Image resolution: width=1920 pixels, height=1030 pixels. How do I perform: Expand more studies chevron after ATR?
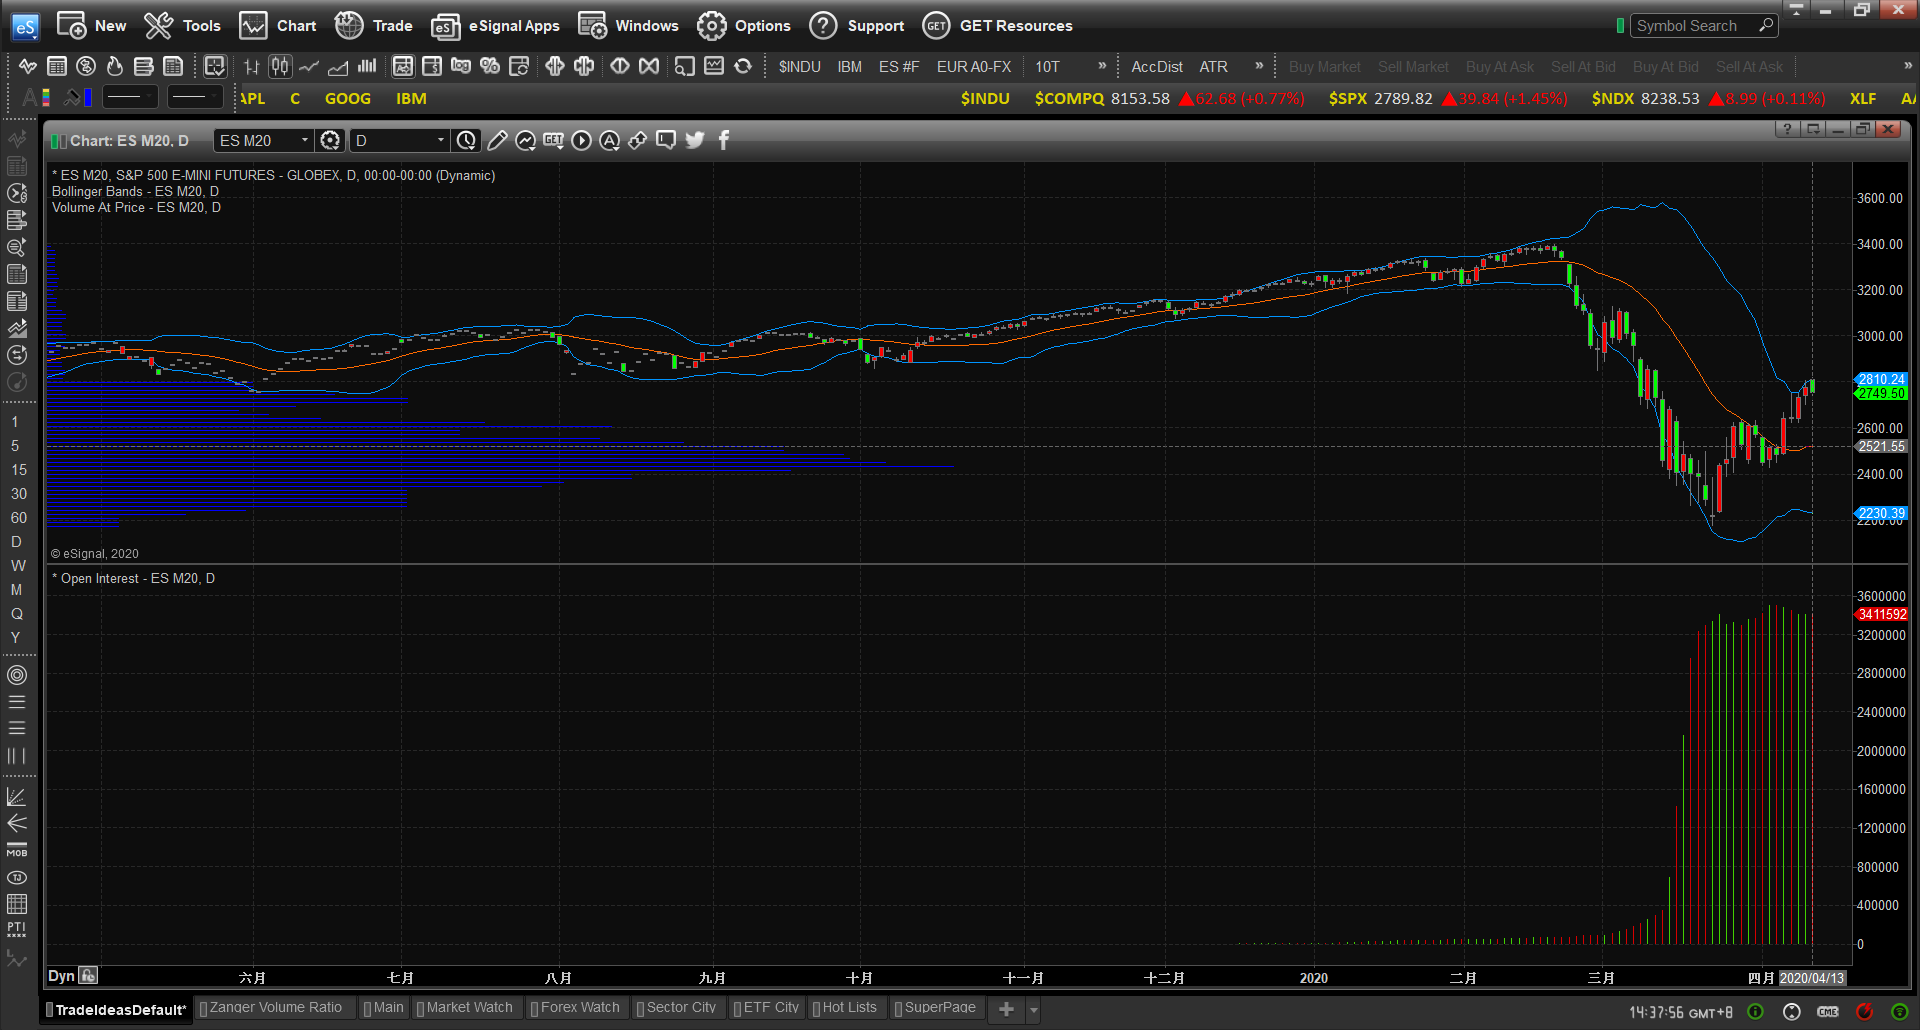tap(1259, 66)
